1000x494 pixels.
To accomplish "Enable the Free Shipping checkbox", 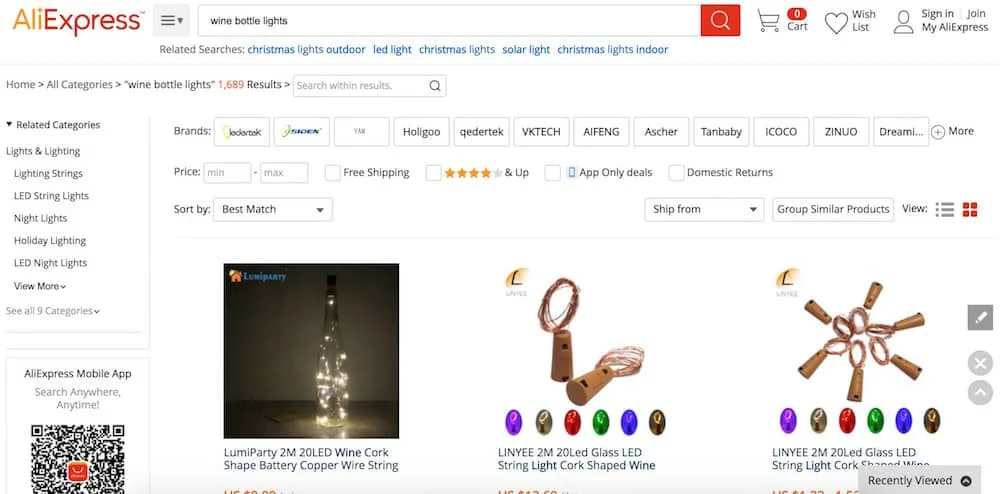I will [x=333, y=173].
